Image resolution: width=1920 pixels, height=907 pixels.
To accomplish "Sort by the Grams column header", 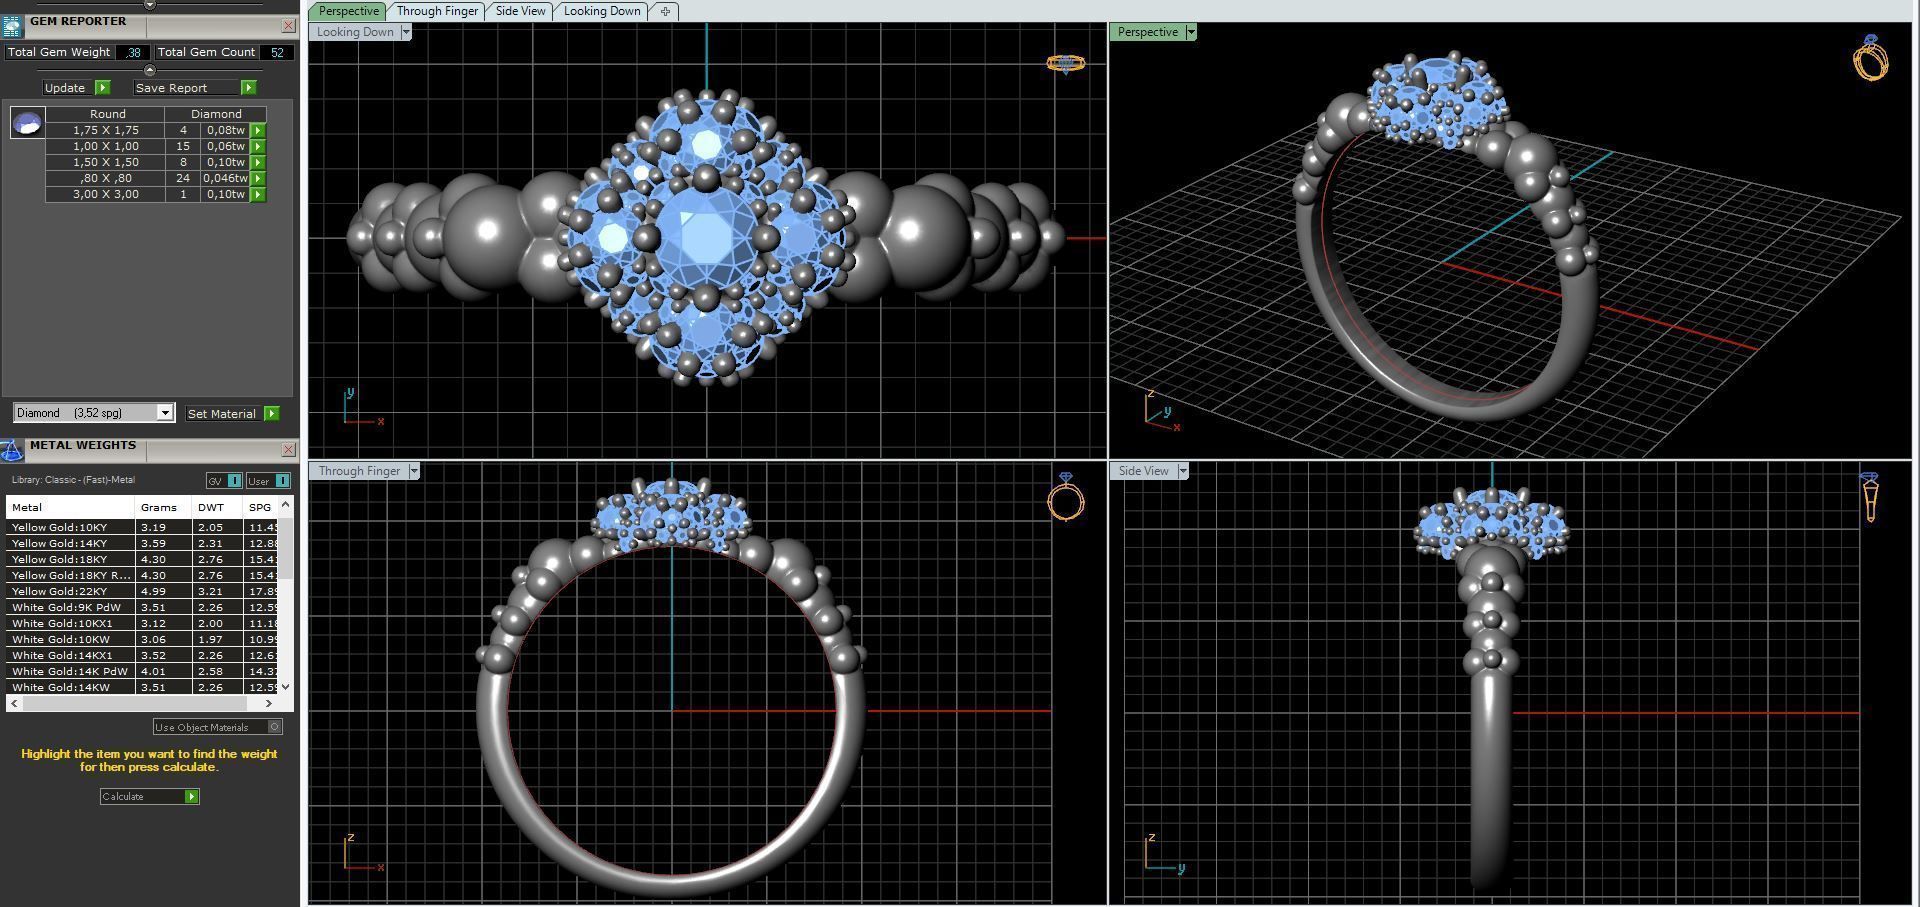I will tap(163, 507).
